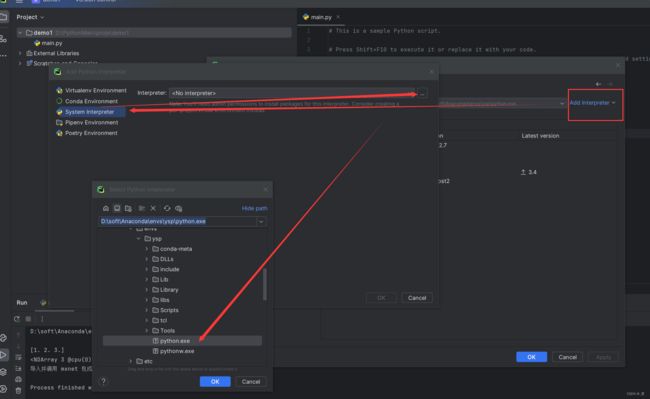Click OK in the file chooser dialog
Image resolution: width=650 pixels, height=399 pixels.
click(215, 382)
